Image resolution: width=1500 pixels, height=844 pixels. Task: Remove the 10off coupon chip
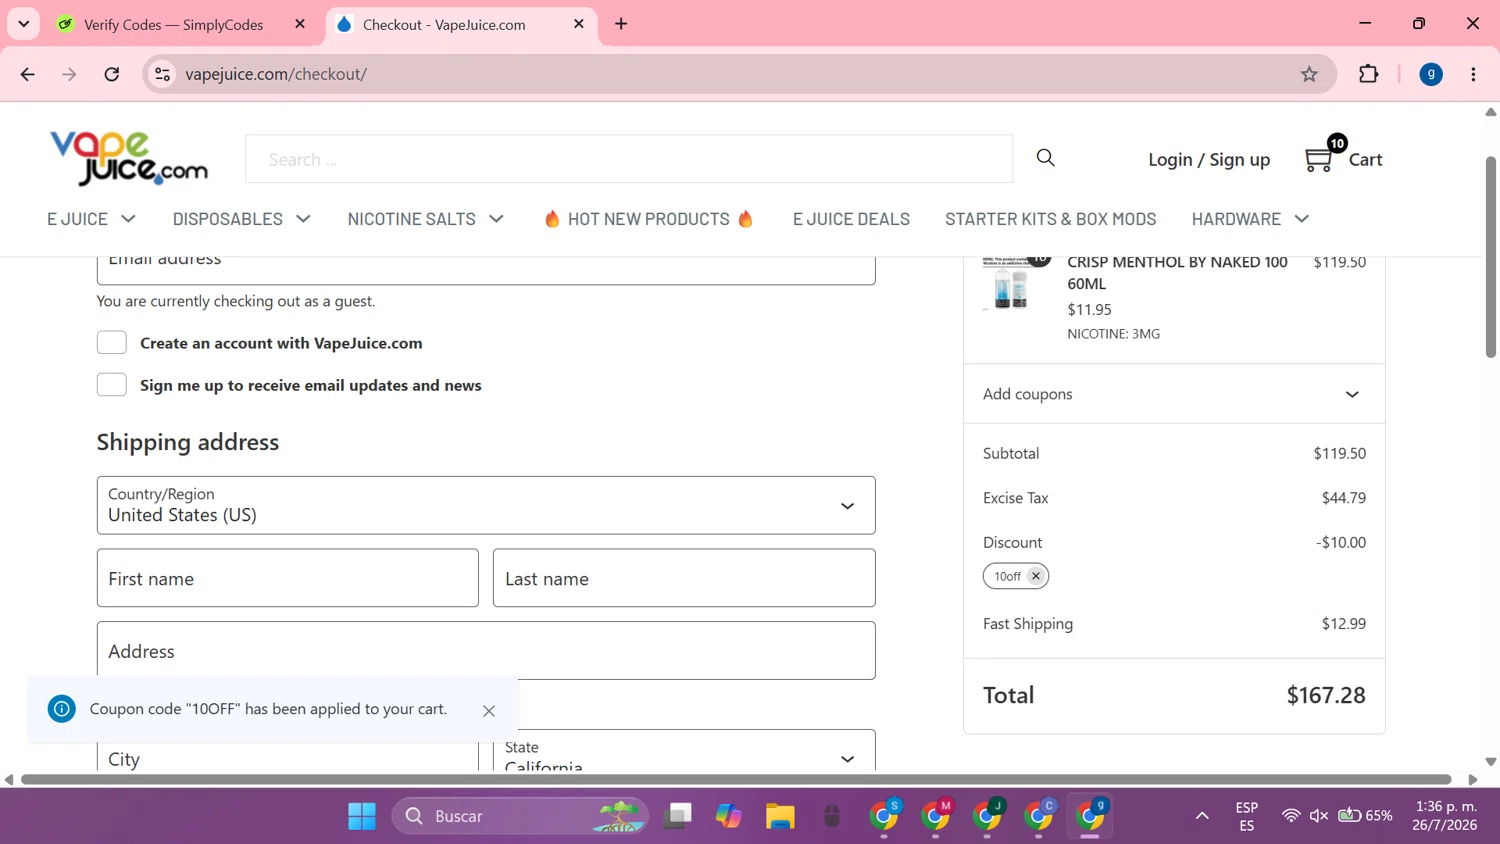(1036, 576)
